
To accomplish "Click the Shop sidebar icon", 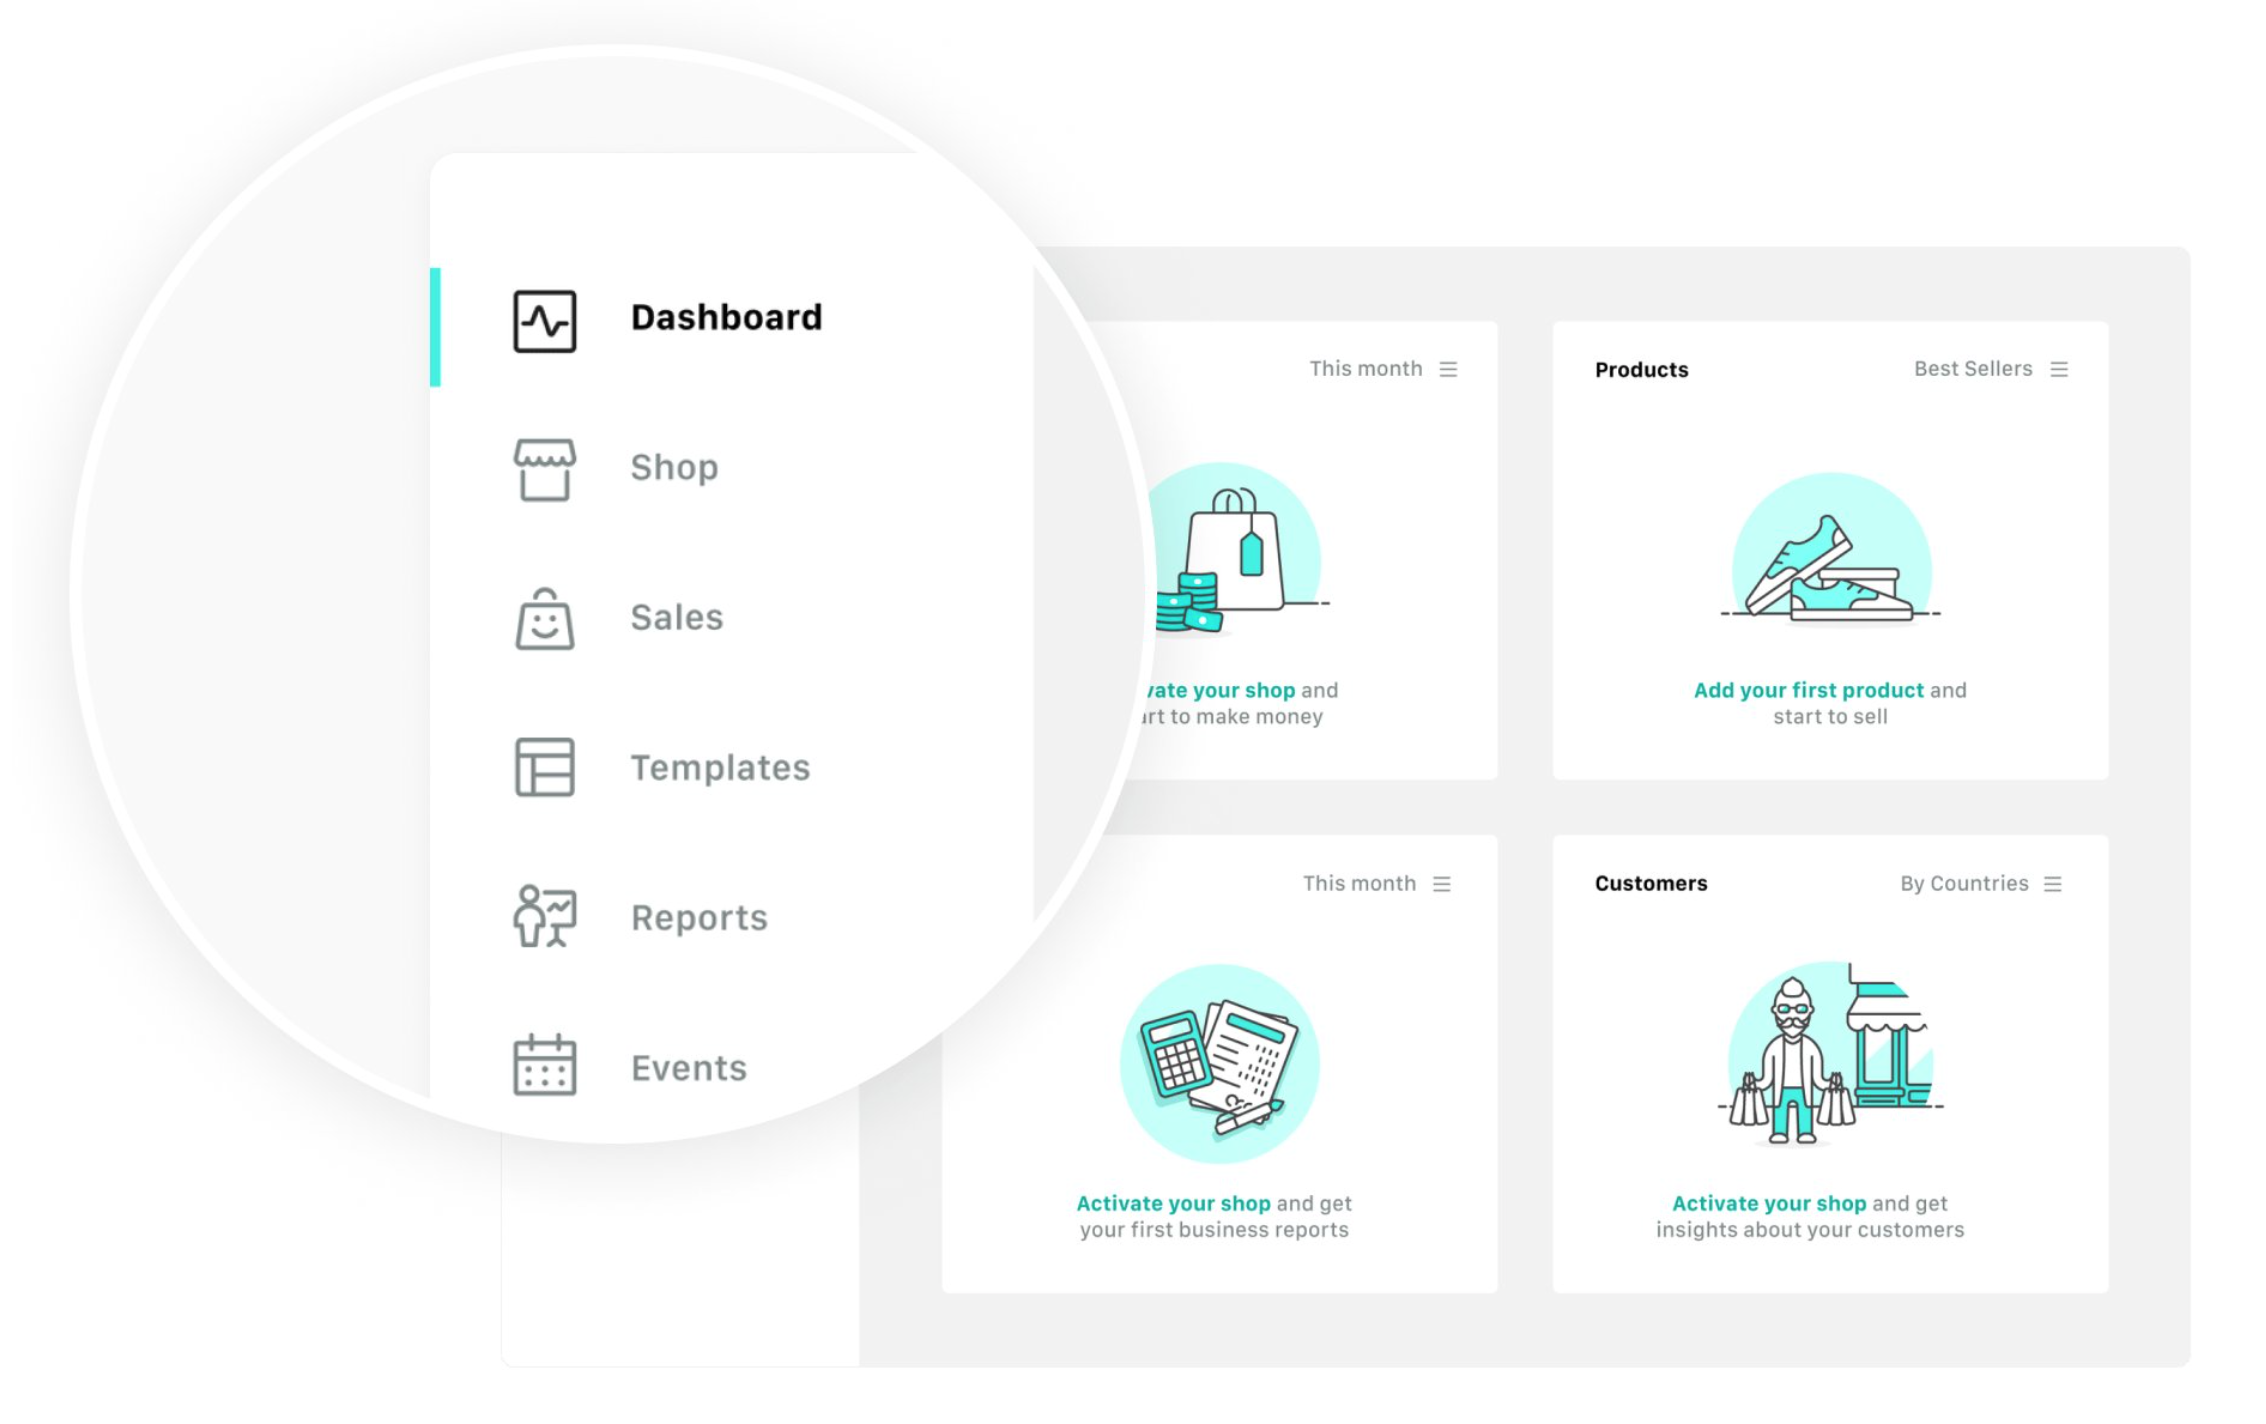I will 546,468.
